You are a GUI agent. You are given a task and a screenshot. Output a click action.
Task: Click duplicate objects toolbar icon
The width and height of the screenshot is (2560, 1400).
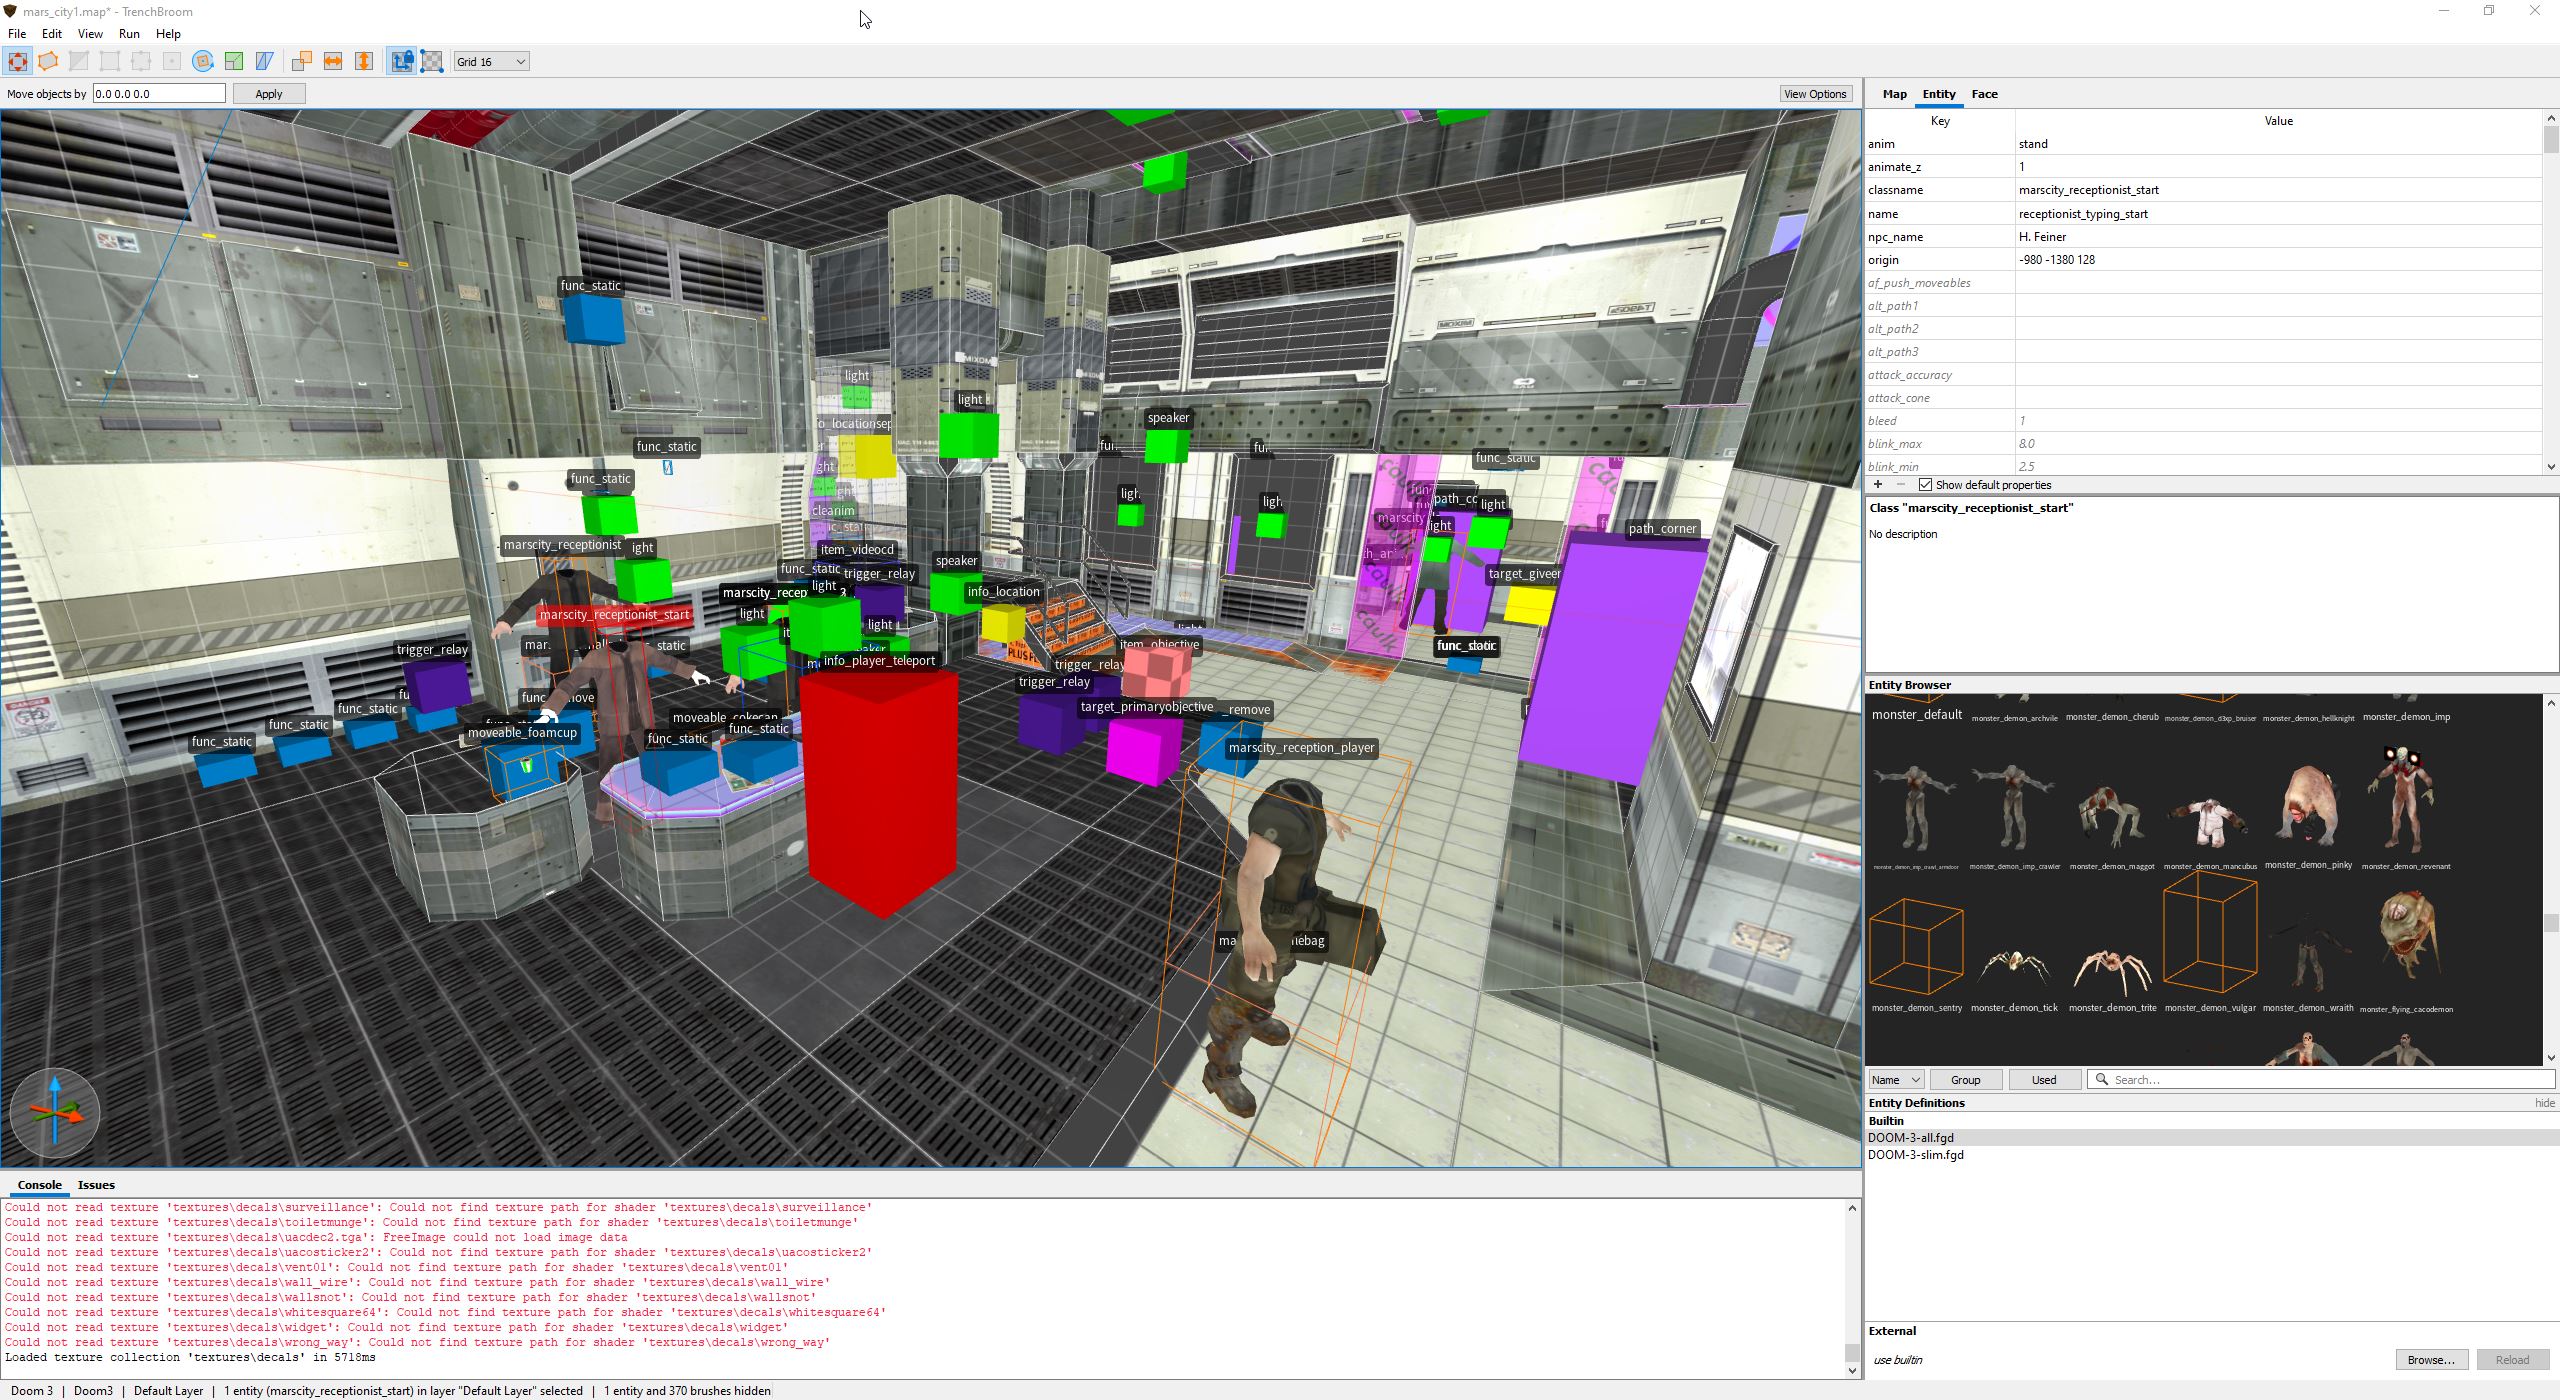(302, 62)
